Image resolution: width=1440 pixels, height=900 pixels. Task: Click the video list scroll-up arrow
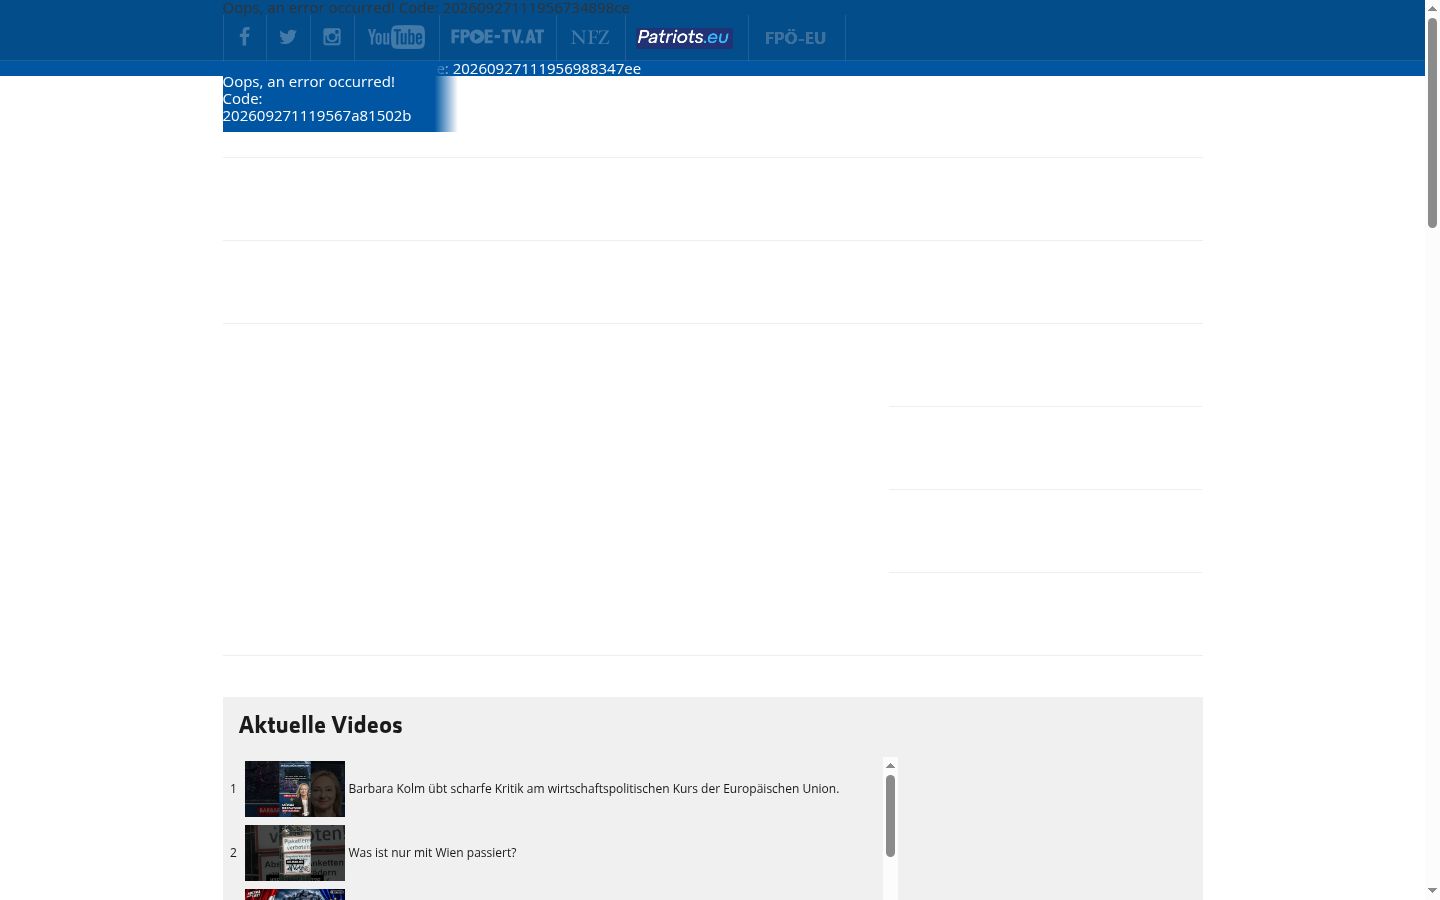890,766
